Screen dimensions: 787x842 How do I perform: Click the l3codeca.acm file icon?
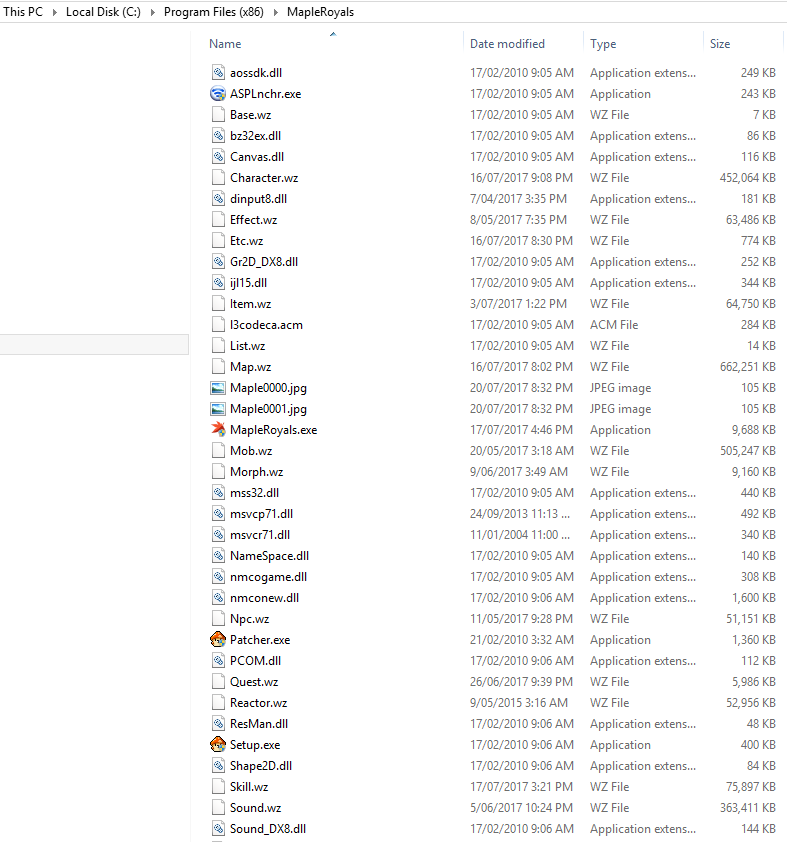pyautogui.click(x=218, y=325)
